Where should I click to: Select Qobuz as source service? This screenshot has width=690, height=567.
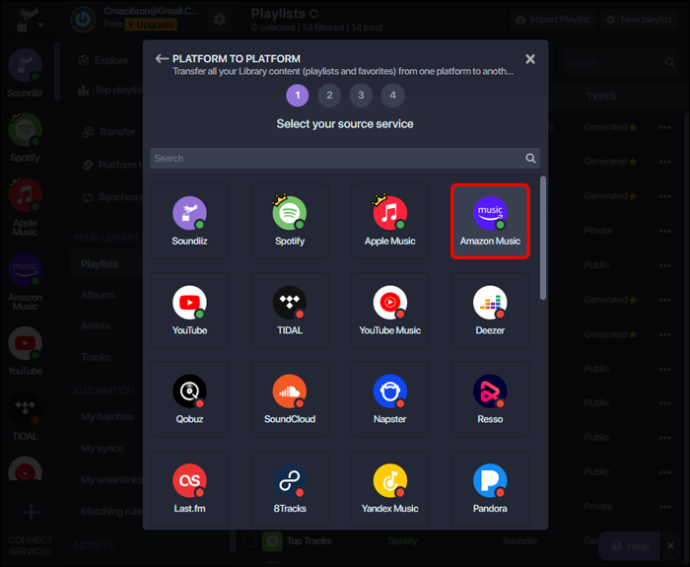(x=190, y=399)
